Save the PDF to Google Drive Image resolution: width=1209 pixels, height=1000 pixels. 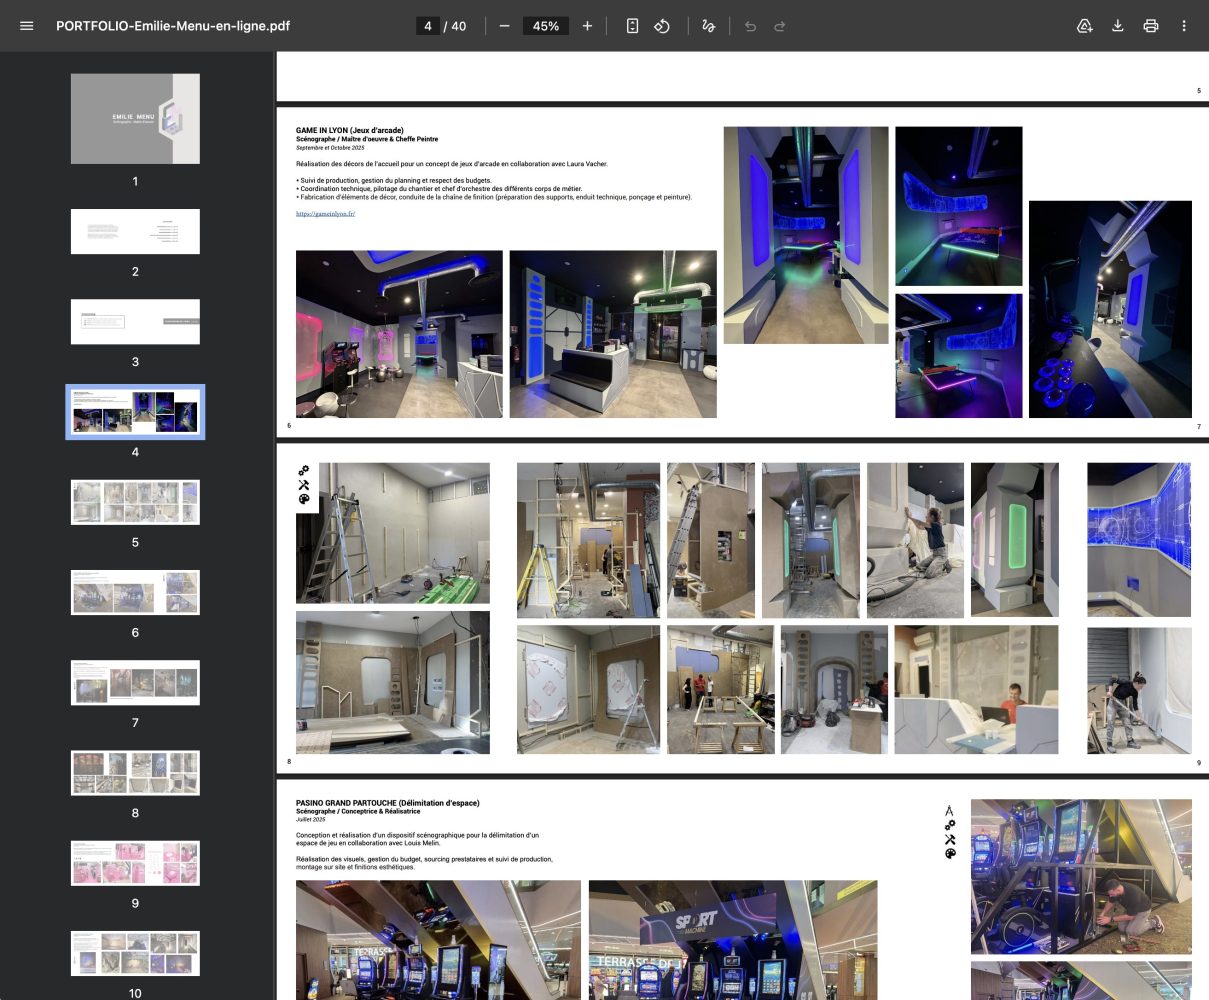1084,26
